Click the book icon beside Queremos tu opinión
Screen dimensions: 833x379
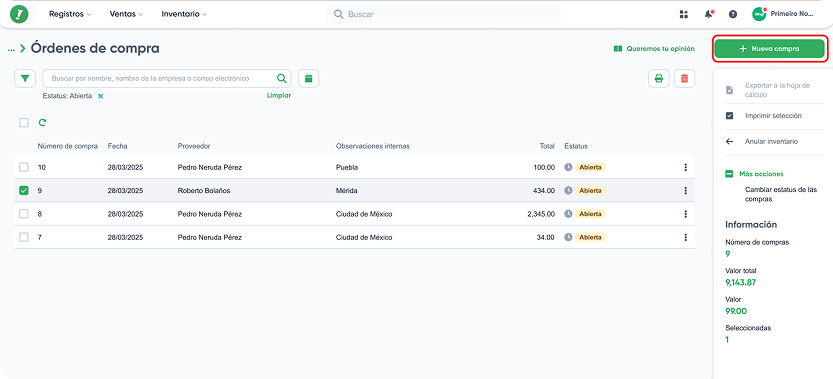point(617,48)
